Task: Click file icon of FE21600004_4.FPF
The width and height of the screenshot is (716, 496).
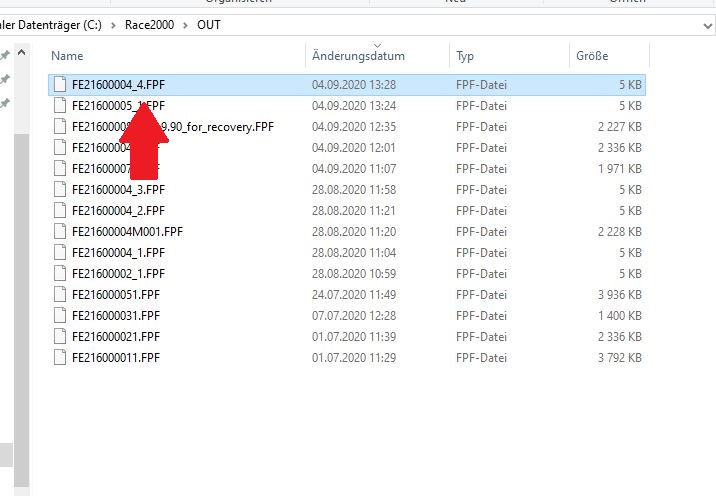Action: click(x=60, y=84)
